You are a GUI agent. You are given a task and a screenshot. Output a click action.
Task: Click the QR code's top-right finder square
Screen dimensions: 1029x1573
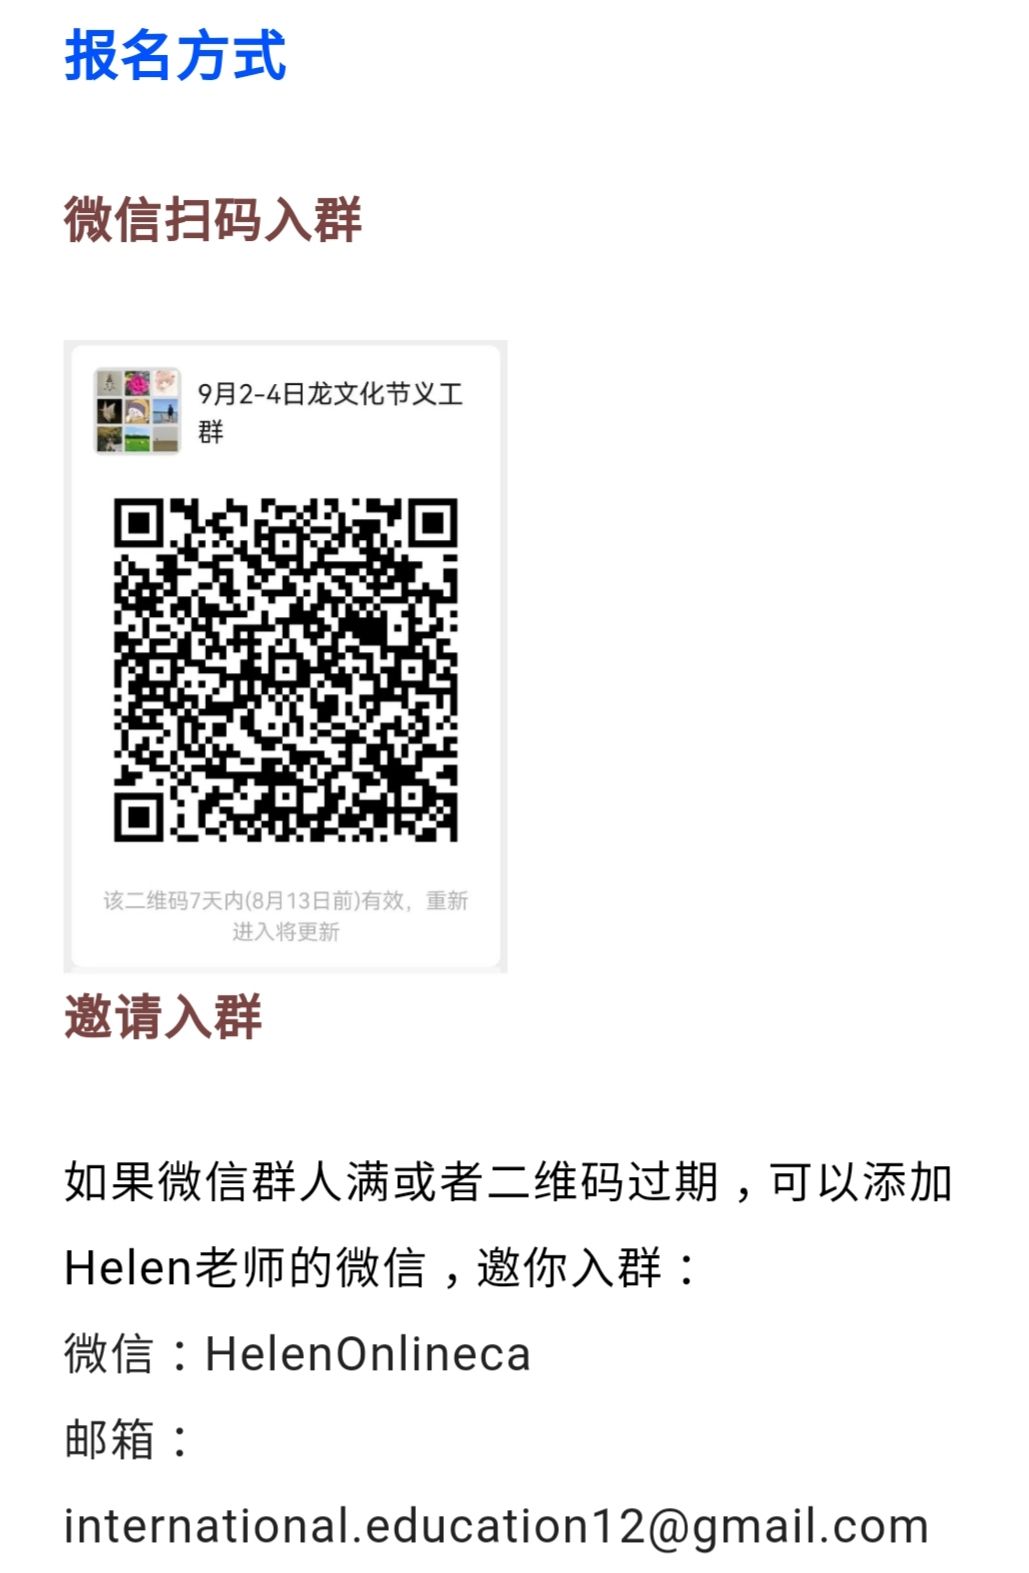coord(433,522)
